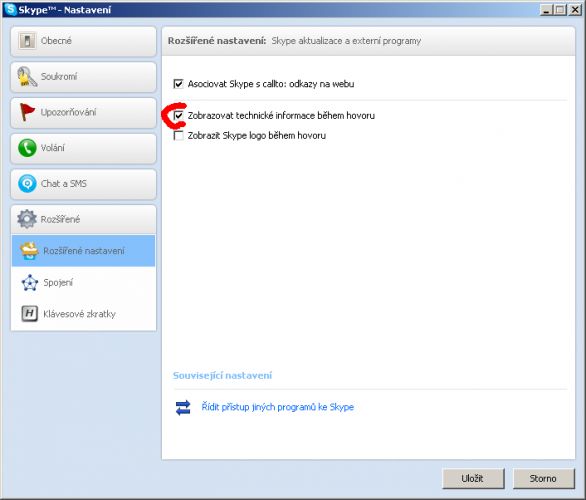Viewport: 586px width, 500px height.
Task: Click the Související nastavení heading text
Action: tap(222, 376)
